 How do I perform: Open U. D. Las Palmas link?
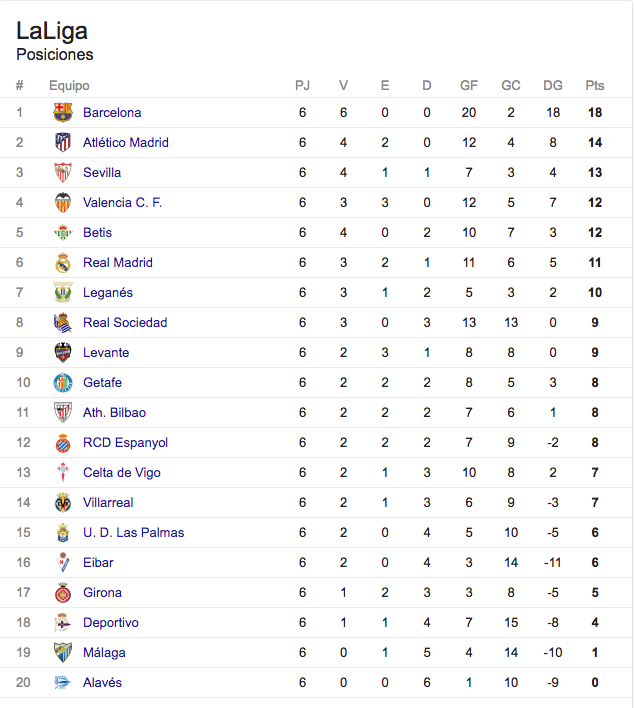tap(134, 533)
